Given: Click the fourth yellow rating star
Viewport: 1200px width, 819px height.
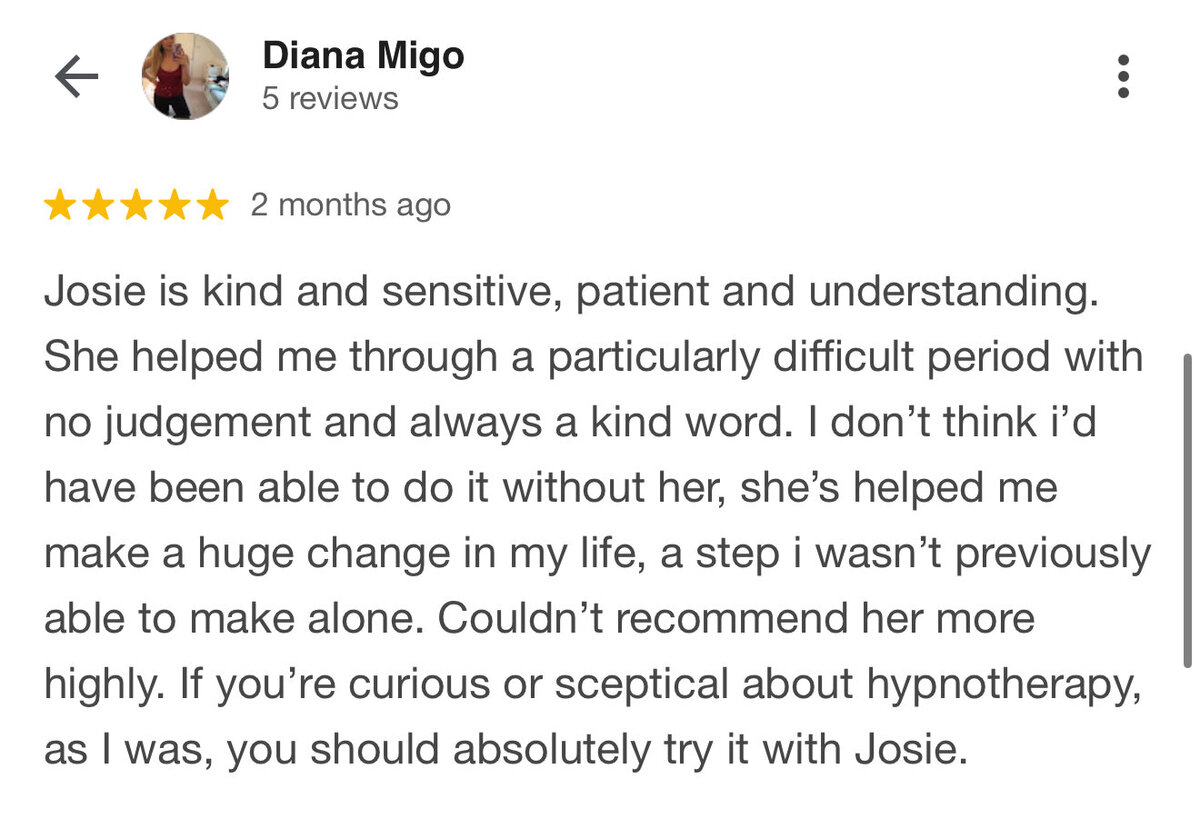Looking at the screenshot, I should [x=175, y=205].
